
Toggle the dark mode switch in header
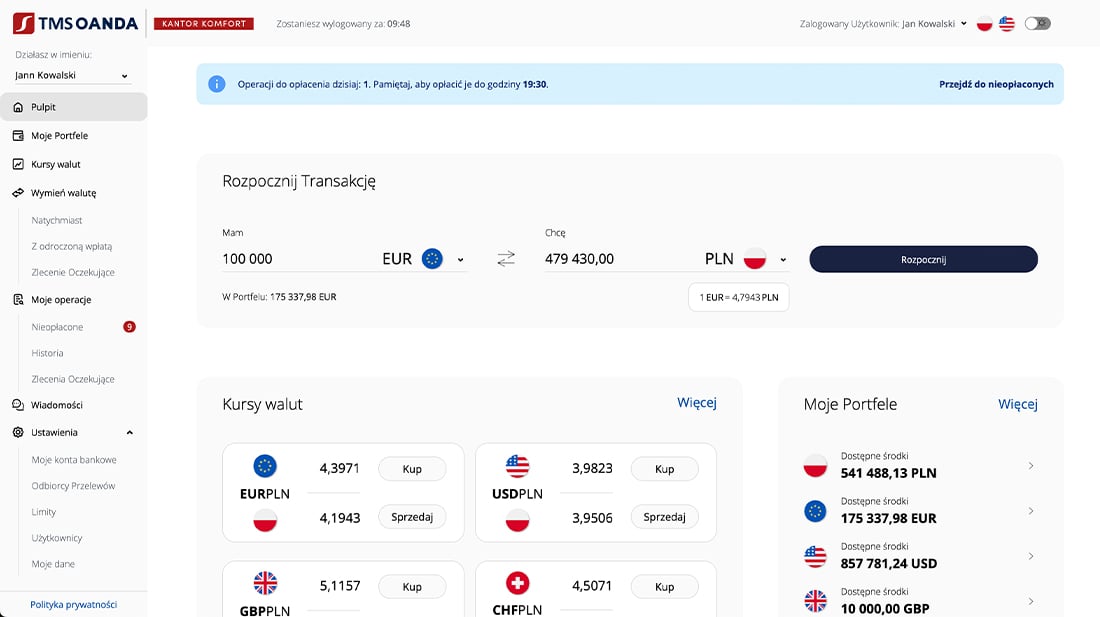click(1037, 23)
